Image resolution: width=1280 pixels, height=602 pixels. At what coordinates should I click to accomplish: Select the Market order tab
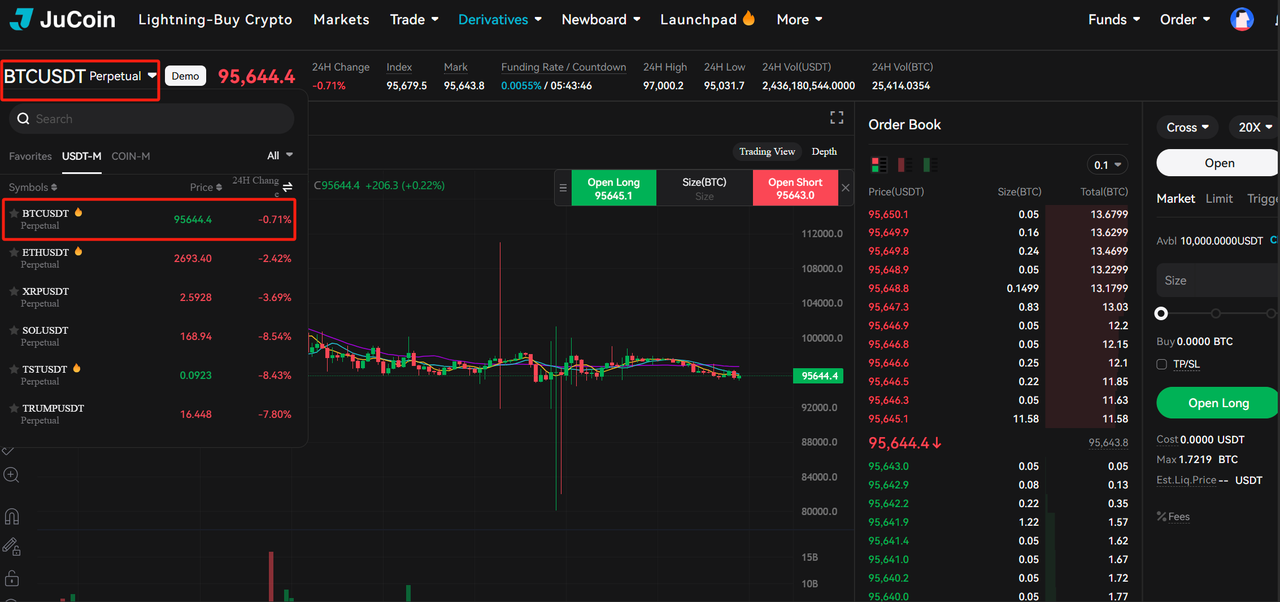tap(1176, 199)
